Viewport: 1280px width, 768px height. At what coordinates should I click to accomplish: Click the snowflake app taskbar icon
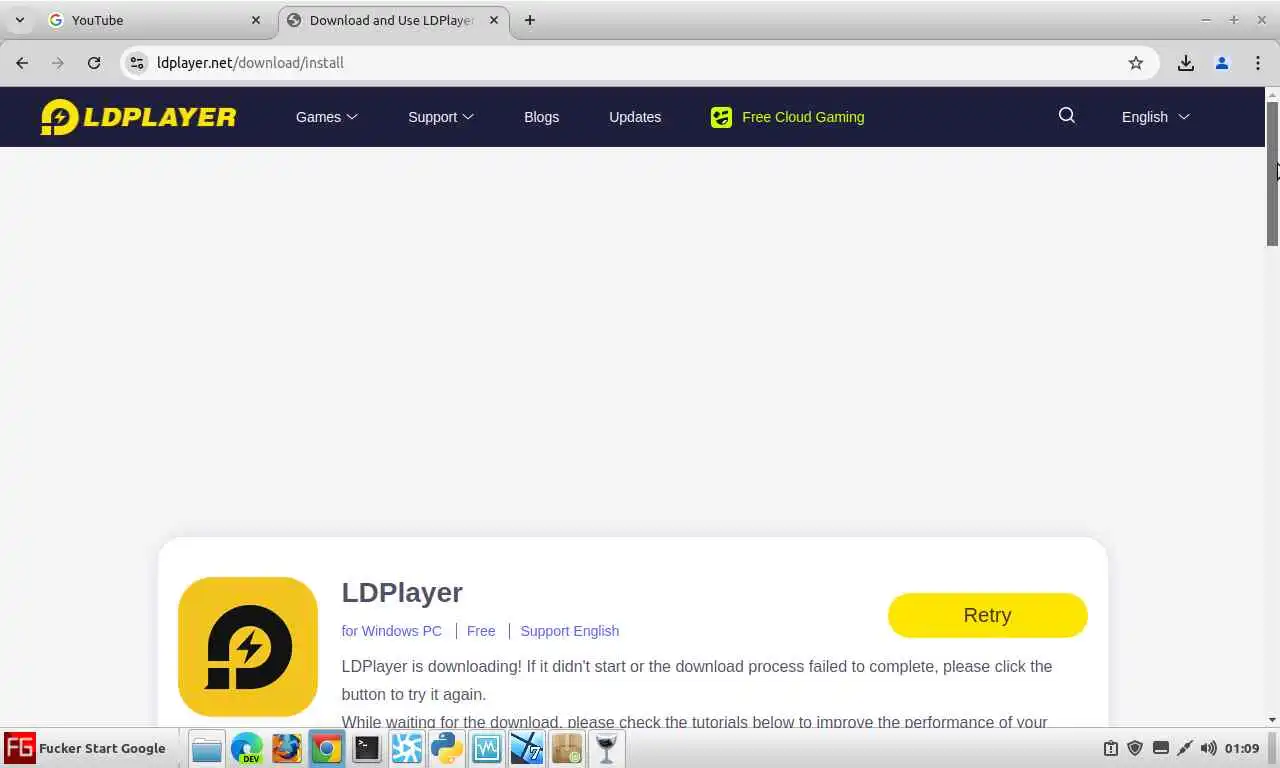(407, 748)
